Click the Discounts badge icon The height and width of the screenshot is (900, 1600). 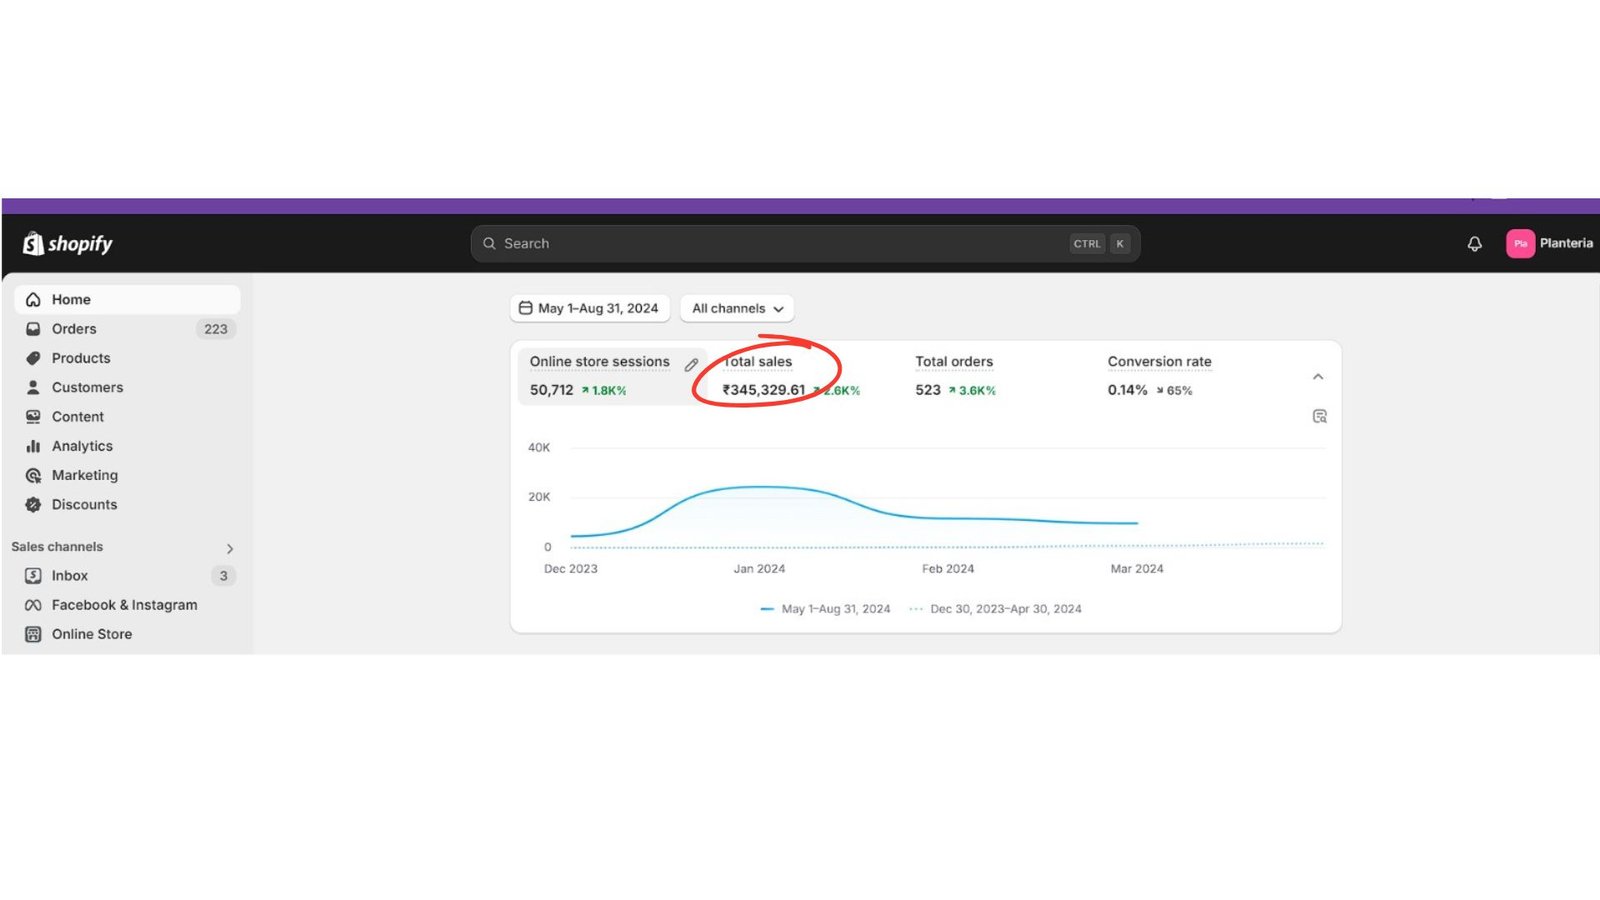33,505
